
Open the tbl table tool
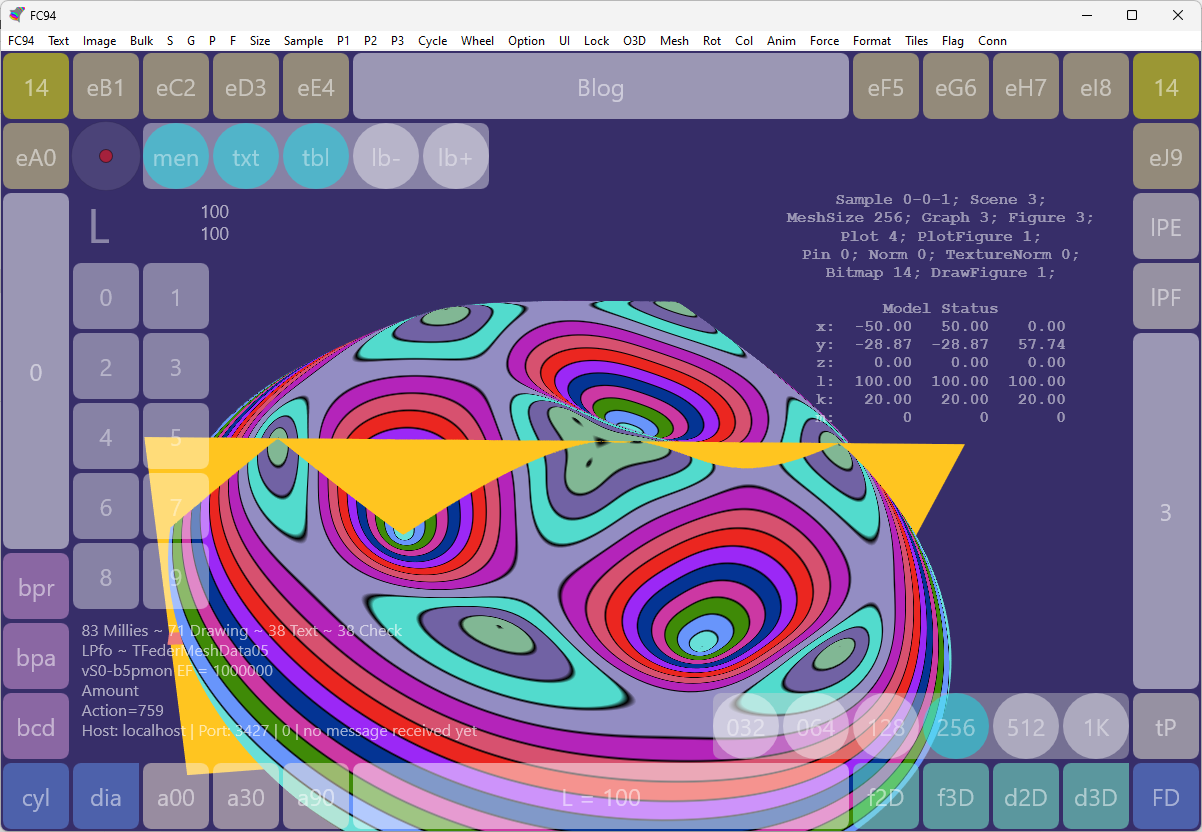pyautogui.click(x=316, y=157)
